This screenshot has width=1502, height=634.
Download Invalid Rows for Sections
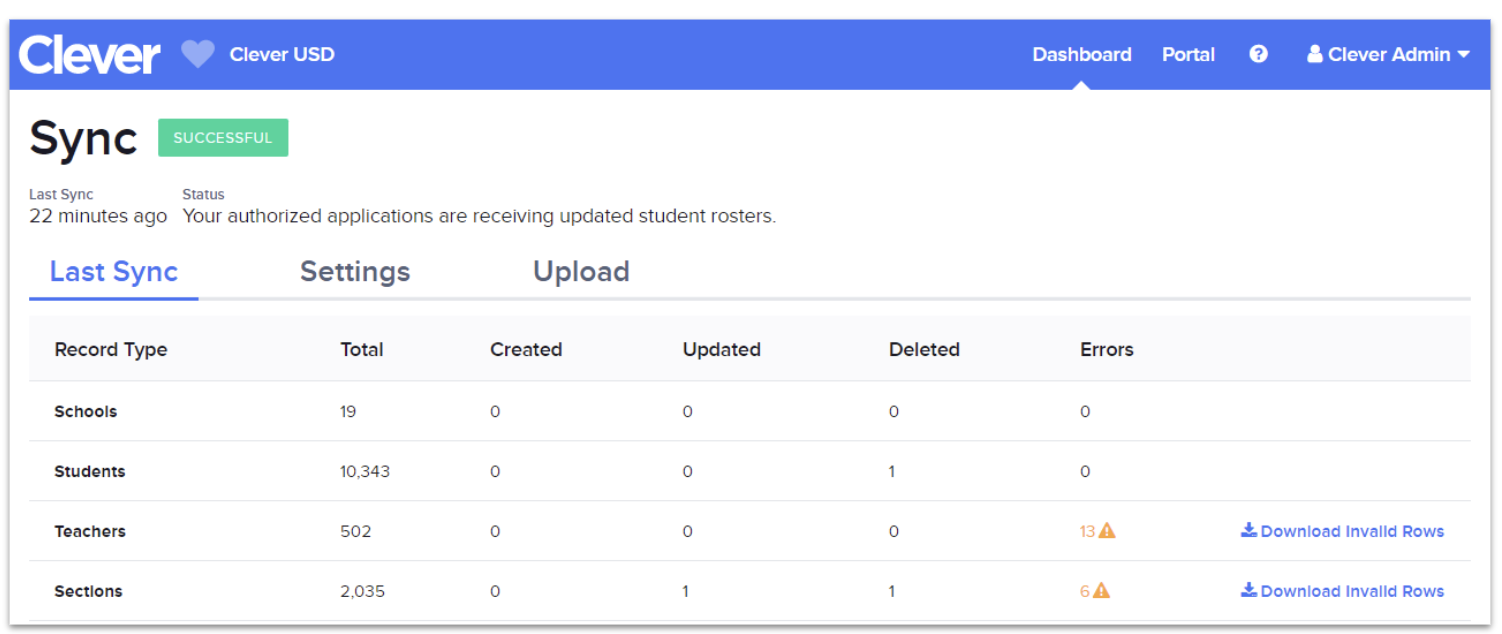pyautogui.click(x=1352, y=591)
